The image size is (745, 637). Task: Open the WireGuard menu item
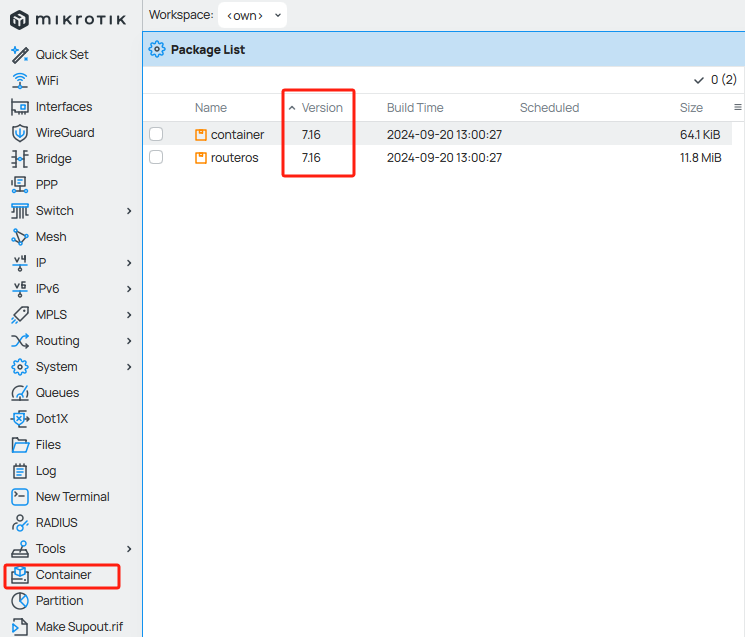tap(65, 133)
